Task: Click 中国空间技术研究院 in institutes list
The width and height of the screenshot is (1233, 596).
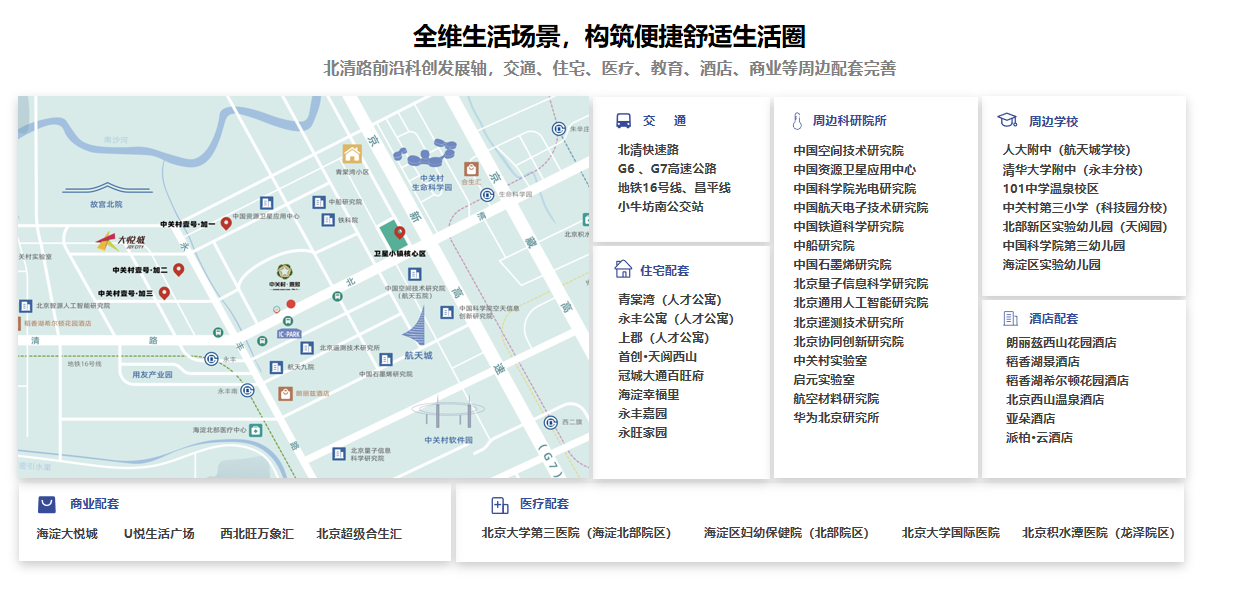Action: (x=848, y=150)
